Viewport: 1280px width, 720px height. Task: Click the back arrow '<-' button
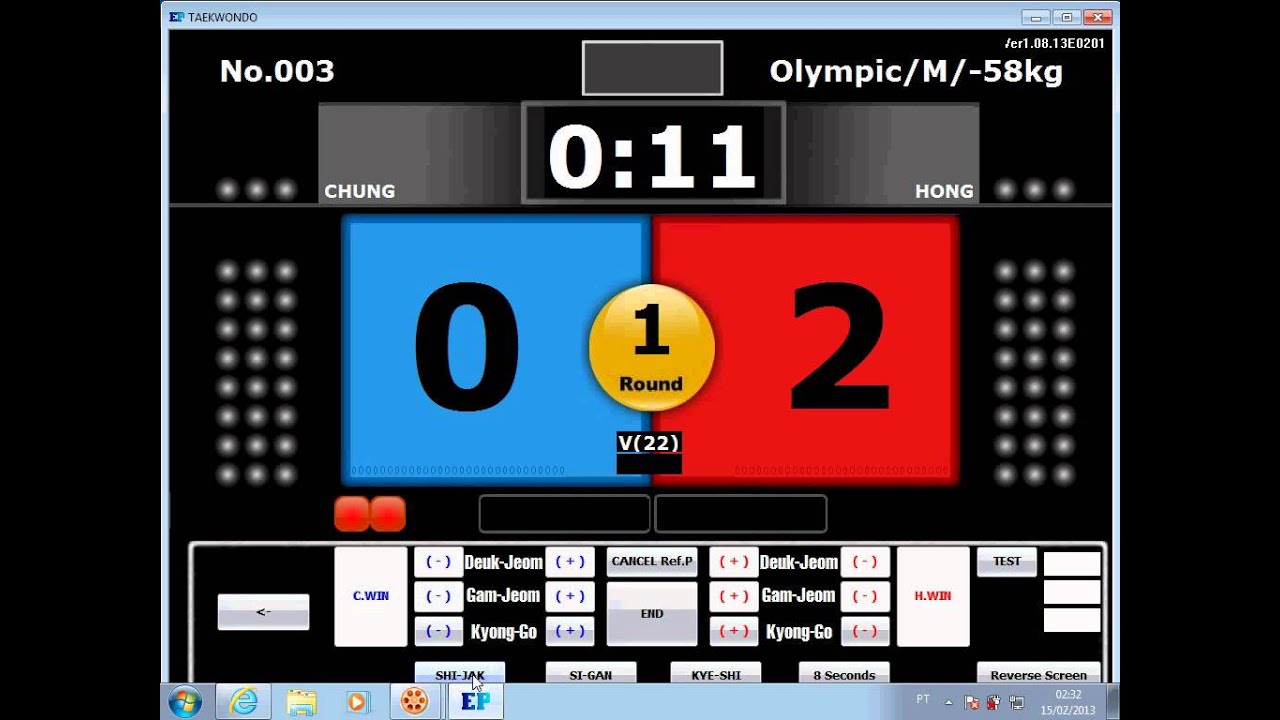click(263, 612)
